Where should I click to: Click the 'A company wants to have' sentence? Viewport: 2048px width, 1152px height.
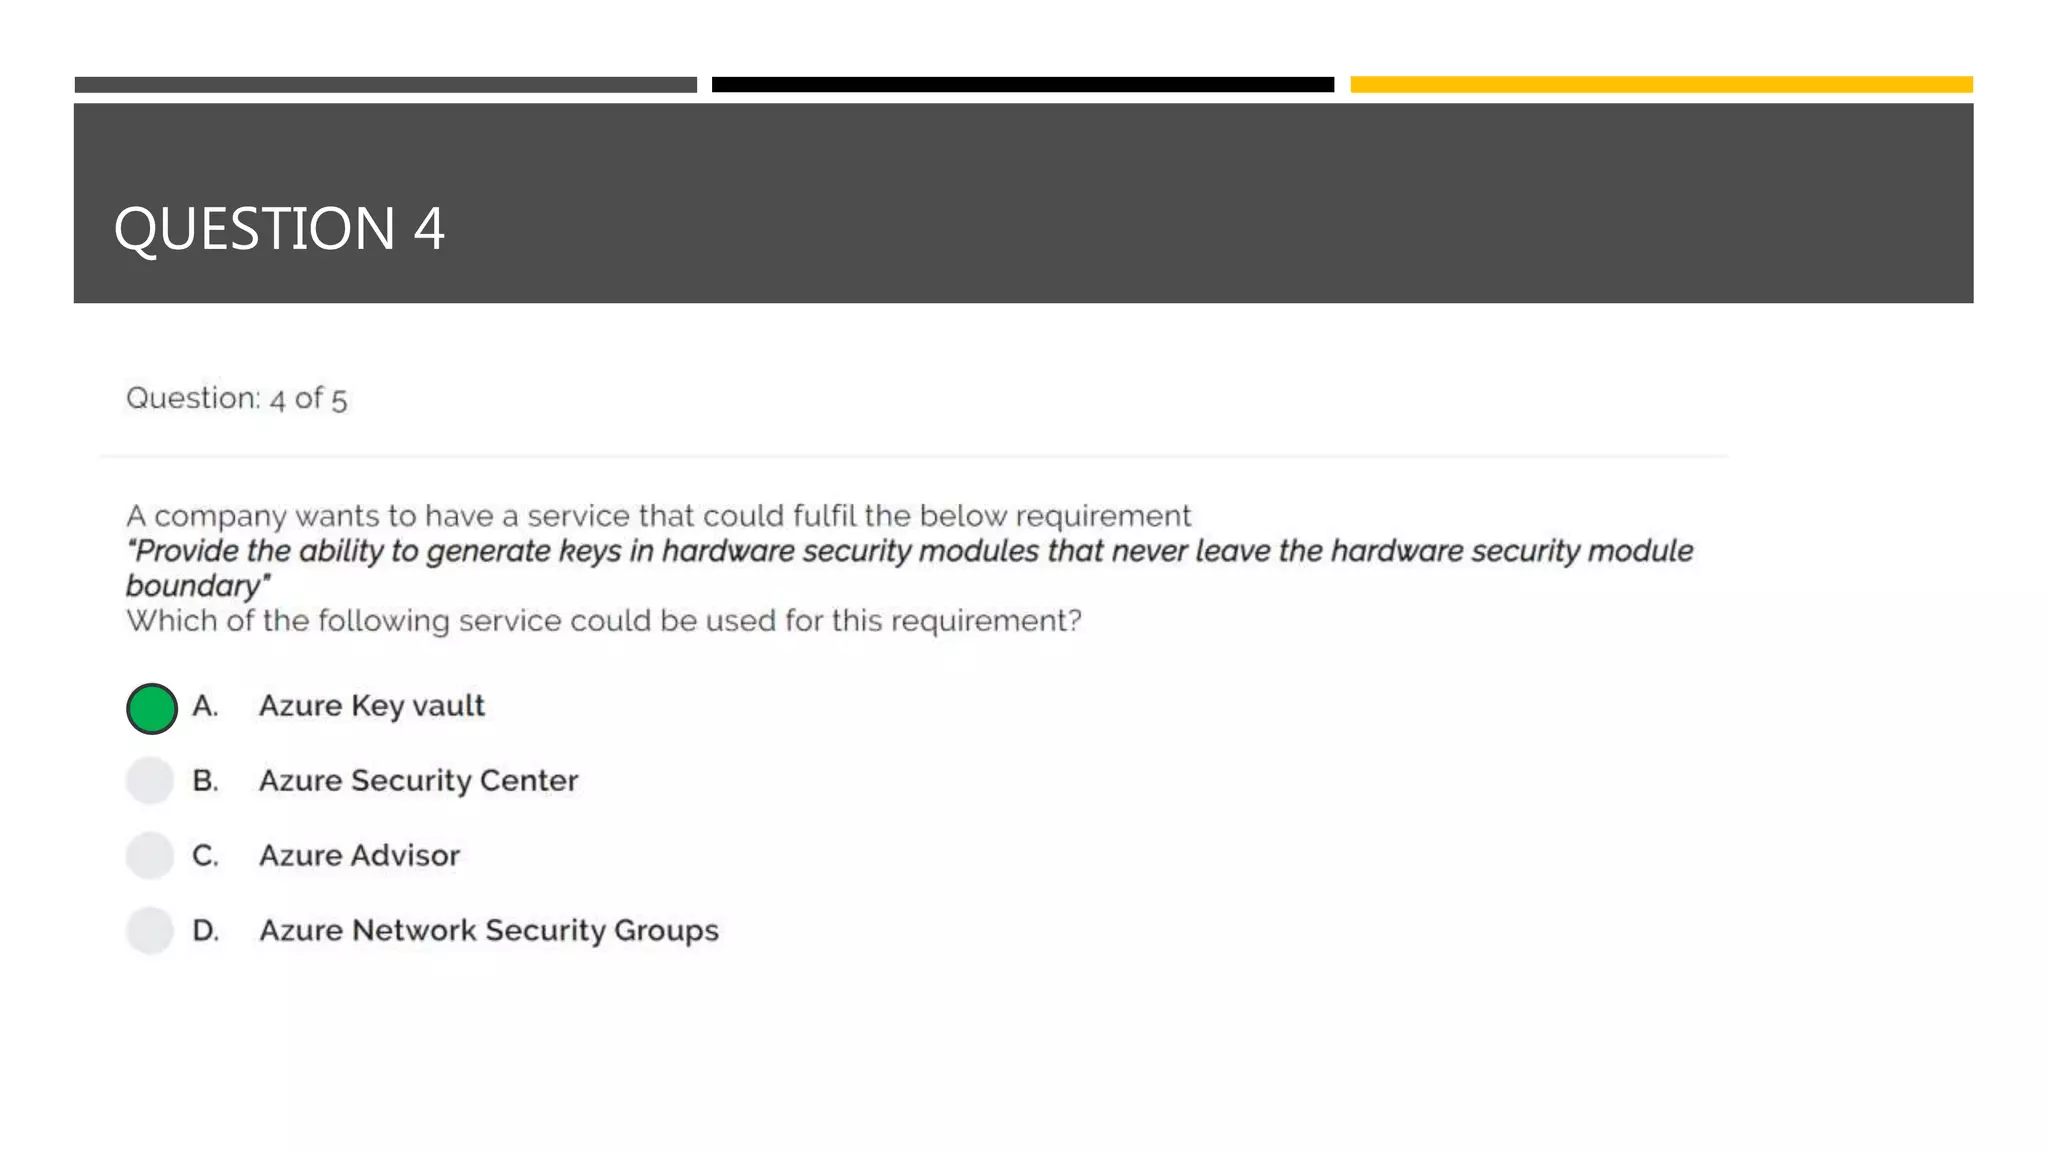click(x=658, y=516)
